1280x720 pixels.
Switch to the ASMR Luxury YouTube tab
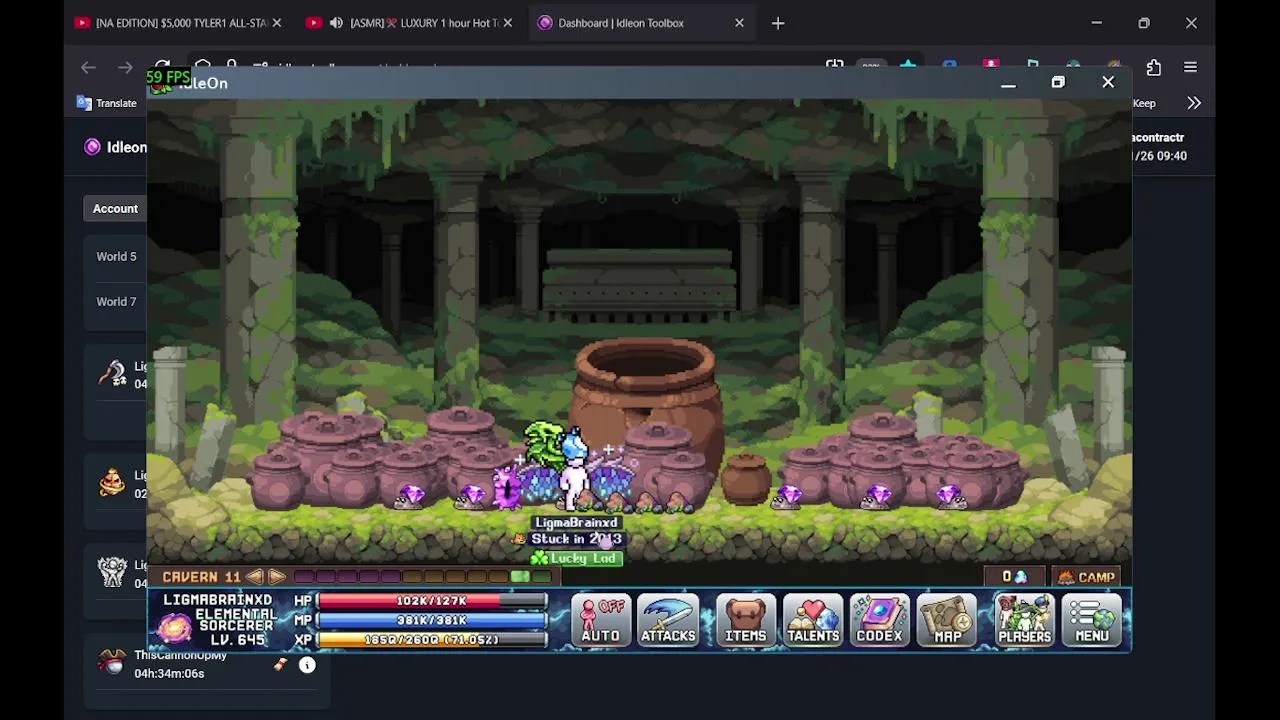point(424,23)
